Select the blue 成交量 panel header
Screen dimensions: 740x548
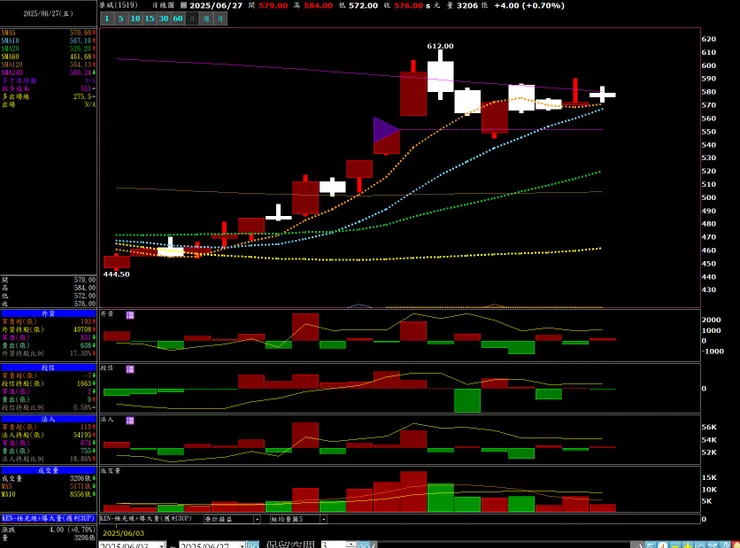[x=48, y=470]
